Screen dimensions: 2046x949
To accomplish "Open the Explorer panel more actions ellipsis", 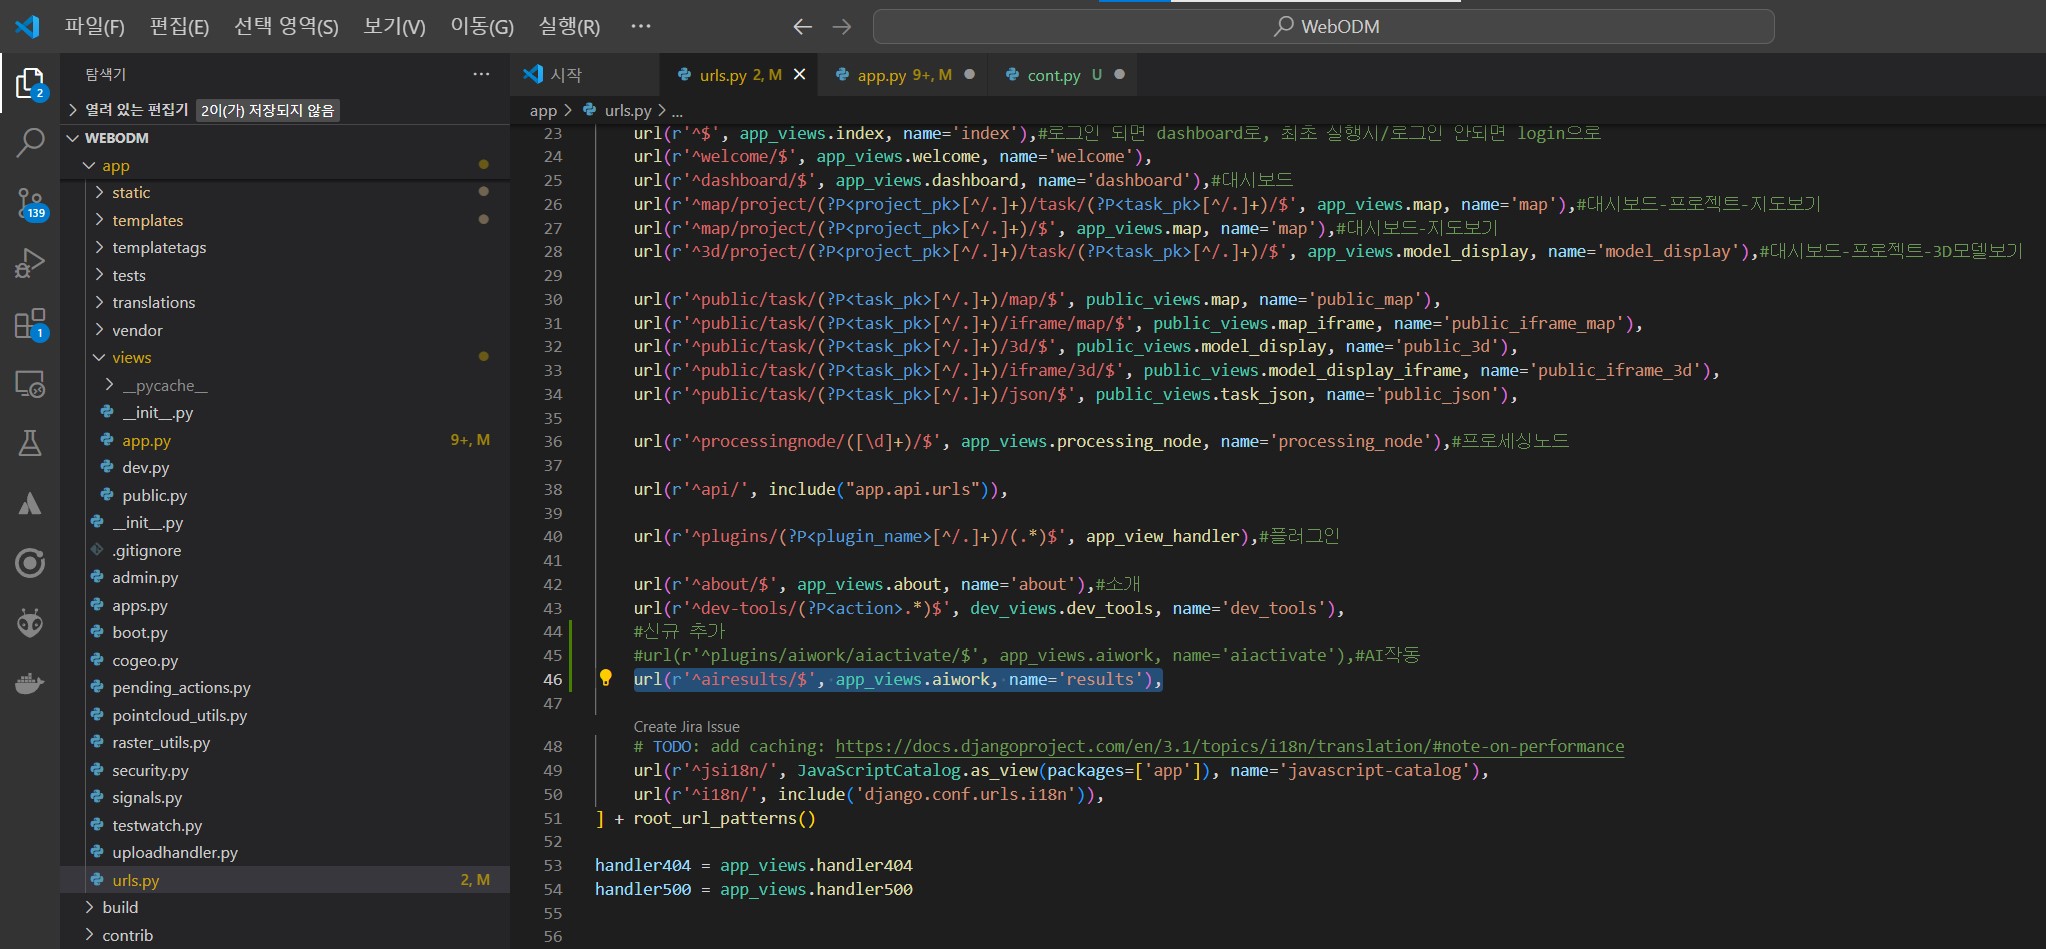I will click(481, 74).
